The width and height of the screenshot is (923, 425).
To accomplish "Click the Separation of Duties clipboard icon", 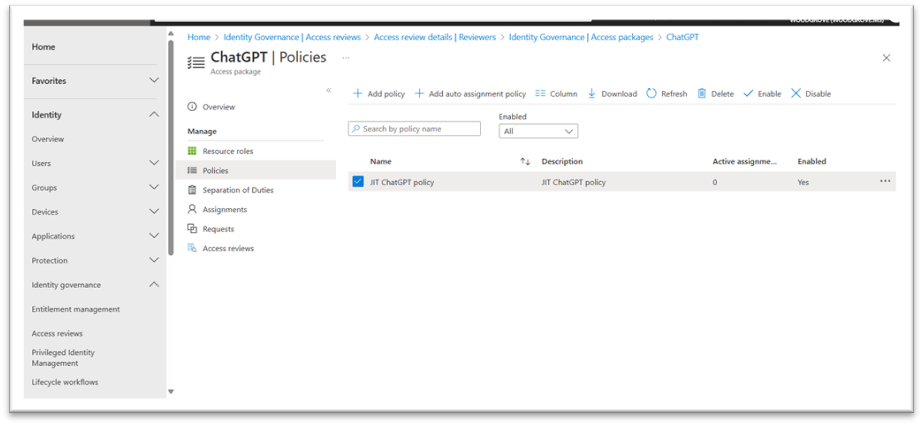I will [x=191, y=190].
